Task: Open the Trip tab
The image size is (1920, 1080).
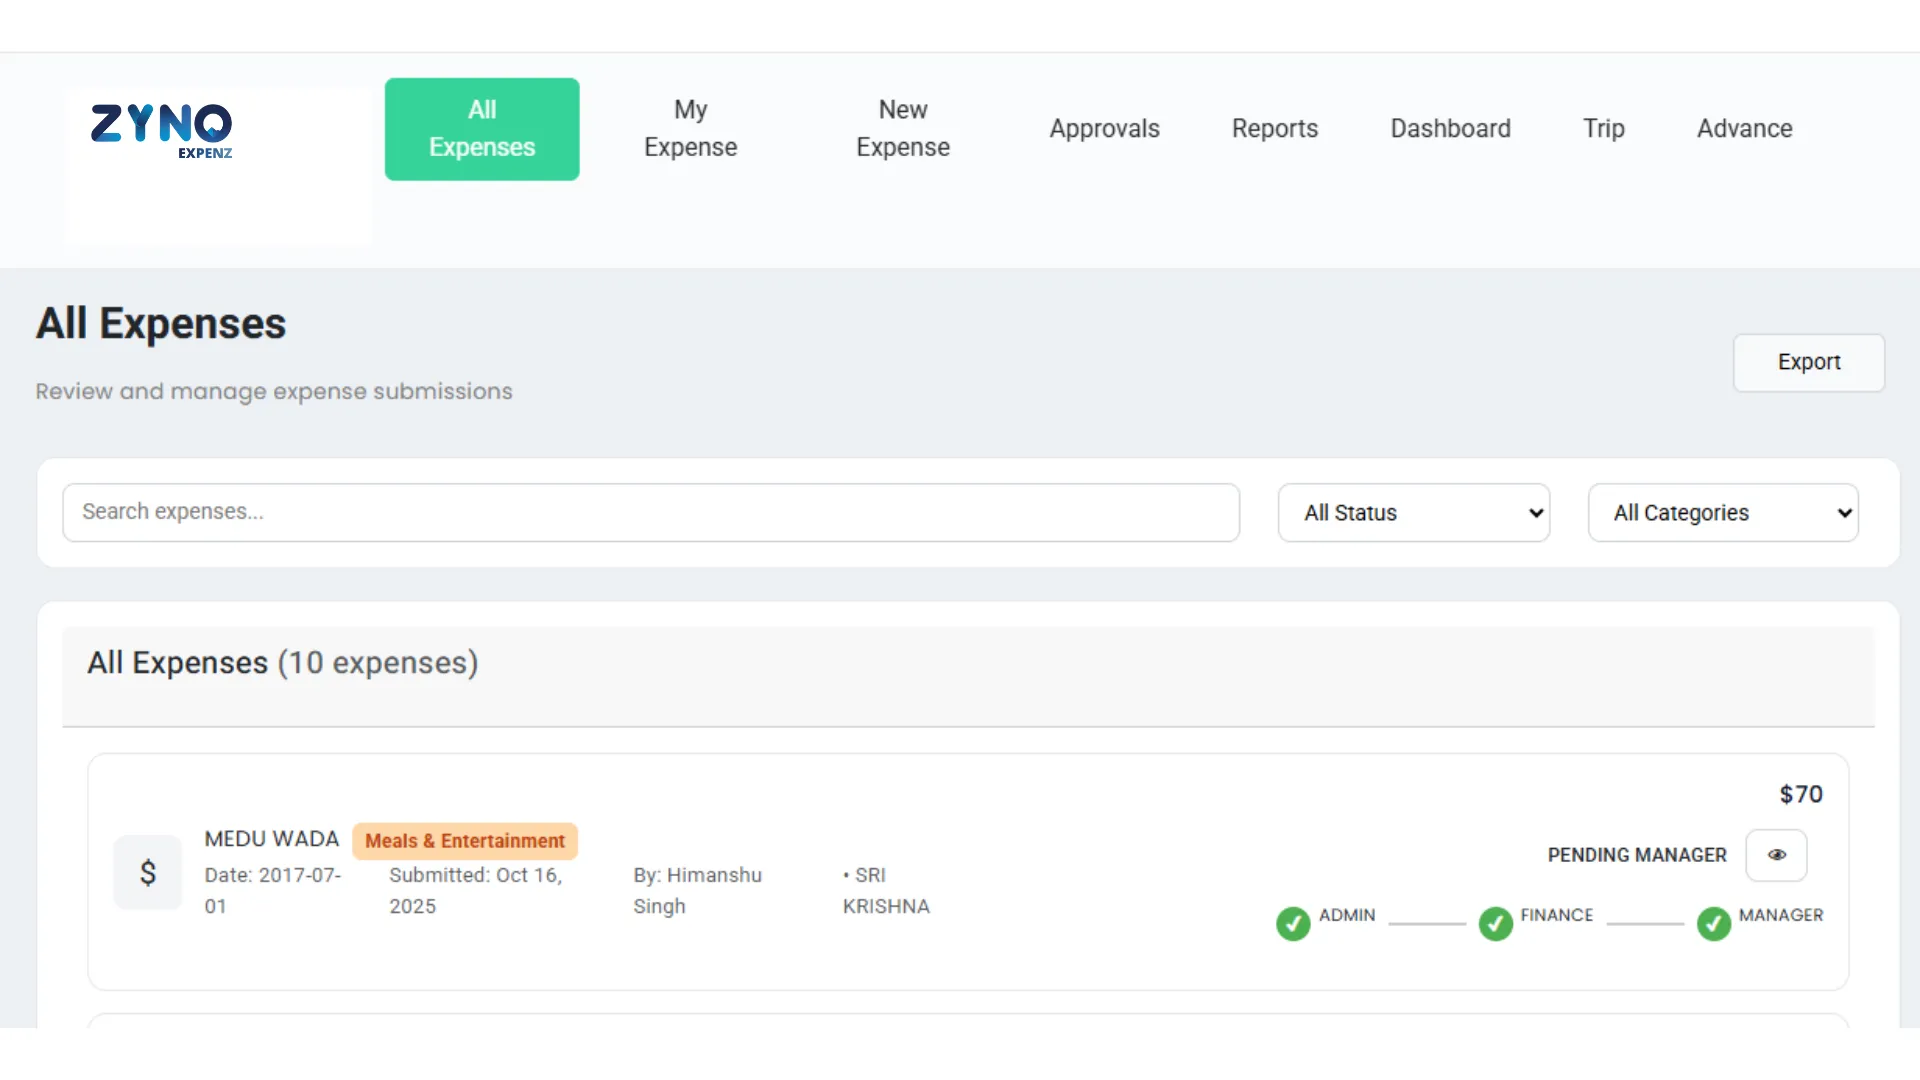Action: pos(1603,129)
